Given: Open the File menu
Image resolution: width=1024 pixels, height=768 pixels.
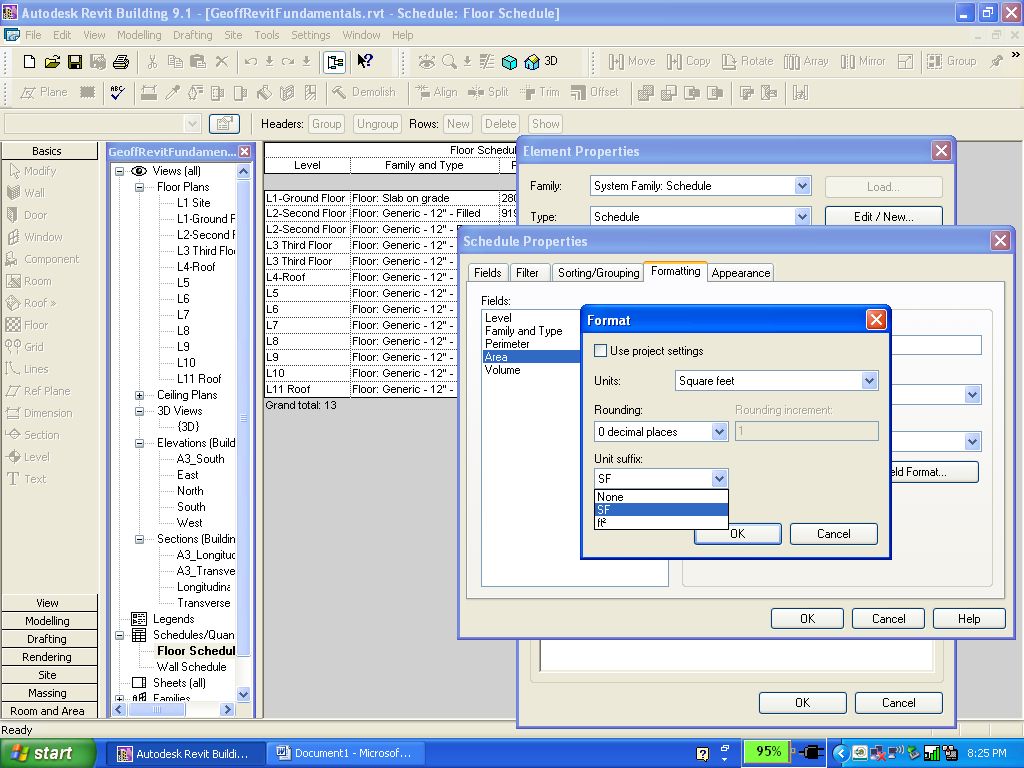Looking at the screenshot, I should click(33, 35).
